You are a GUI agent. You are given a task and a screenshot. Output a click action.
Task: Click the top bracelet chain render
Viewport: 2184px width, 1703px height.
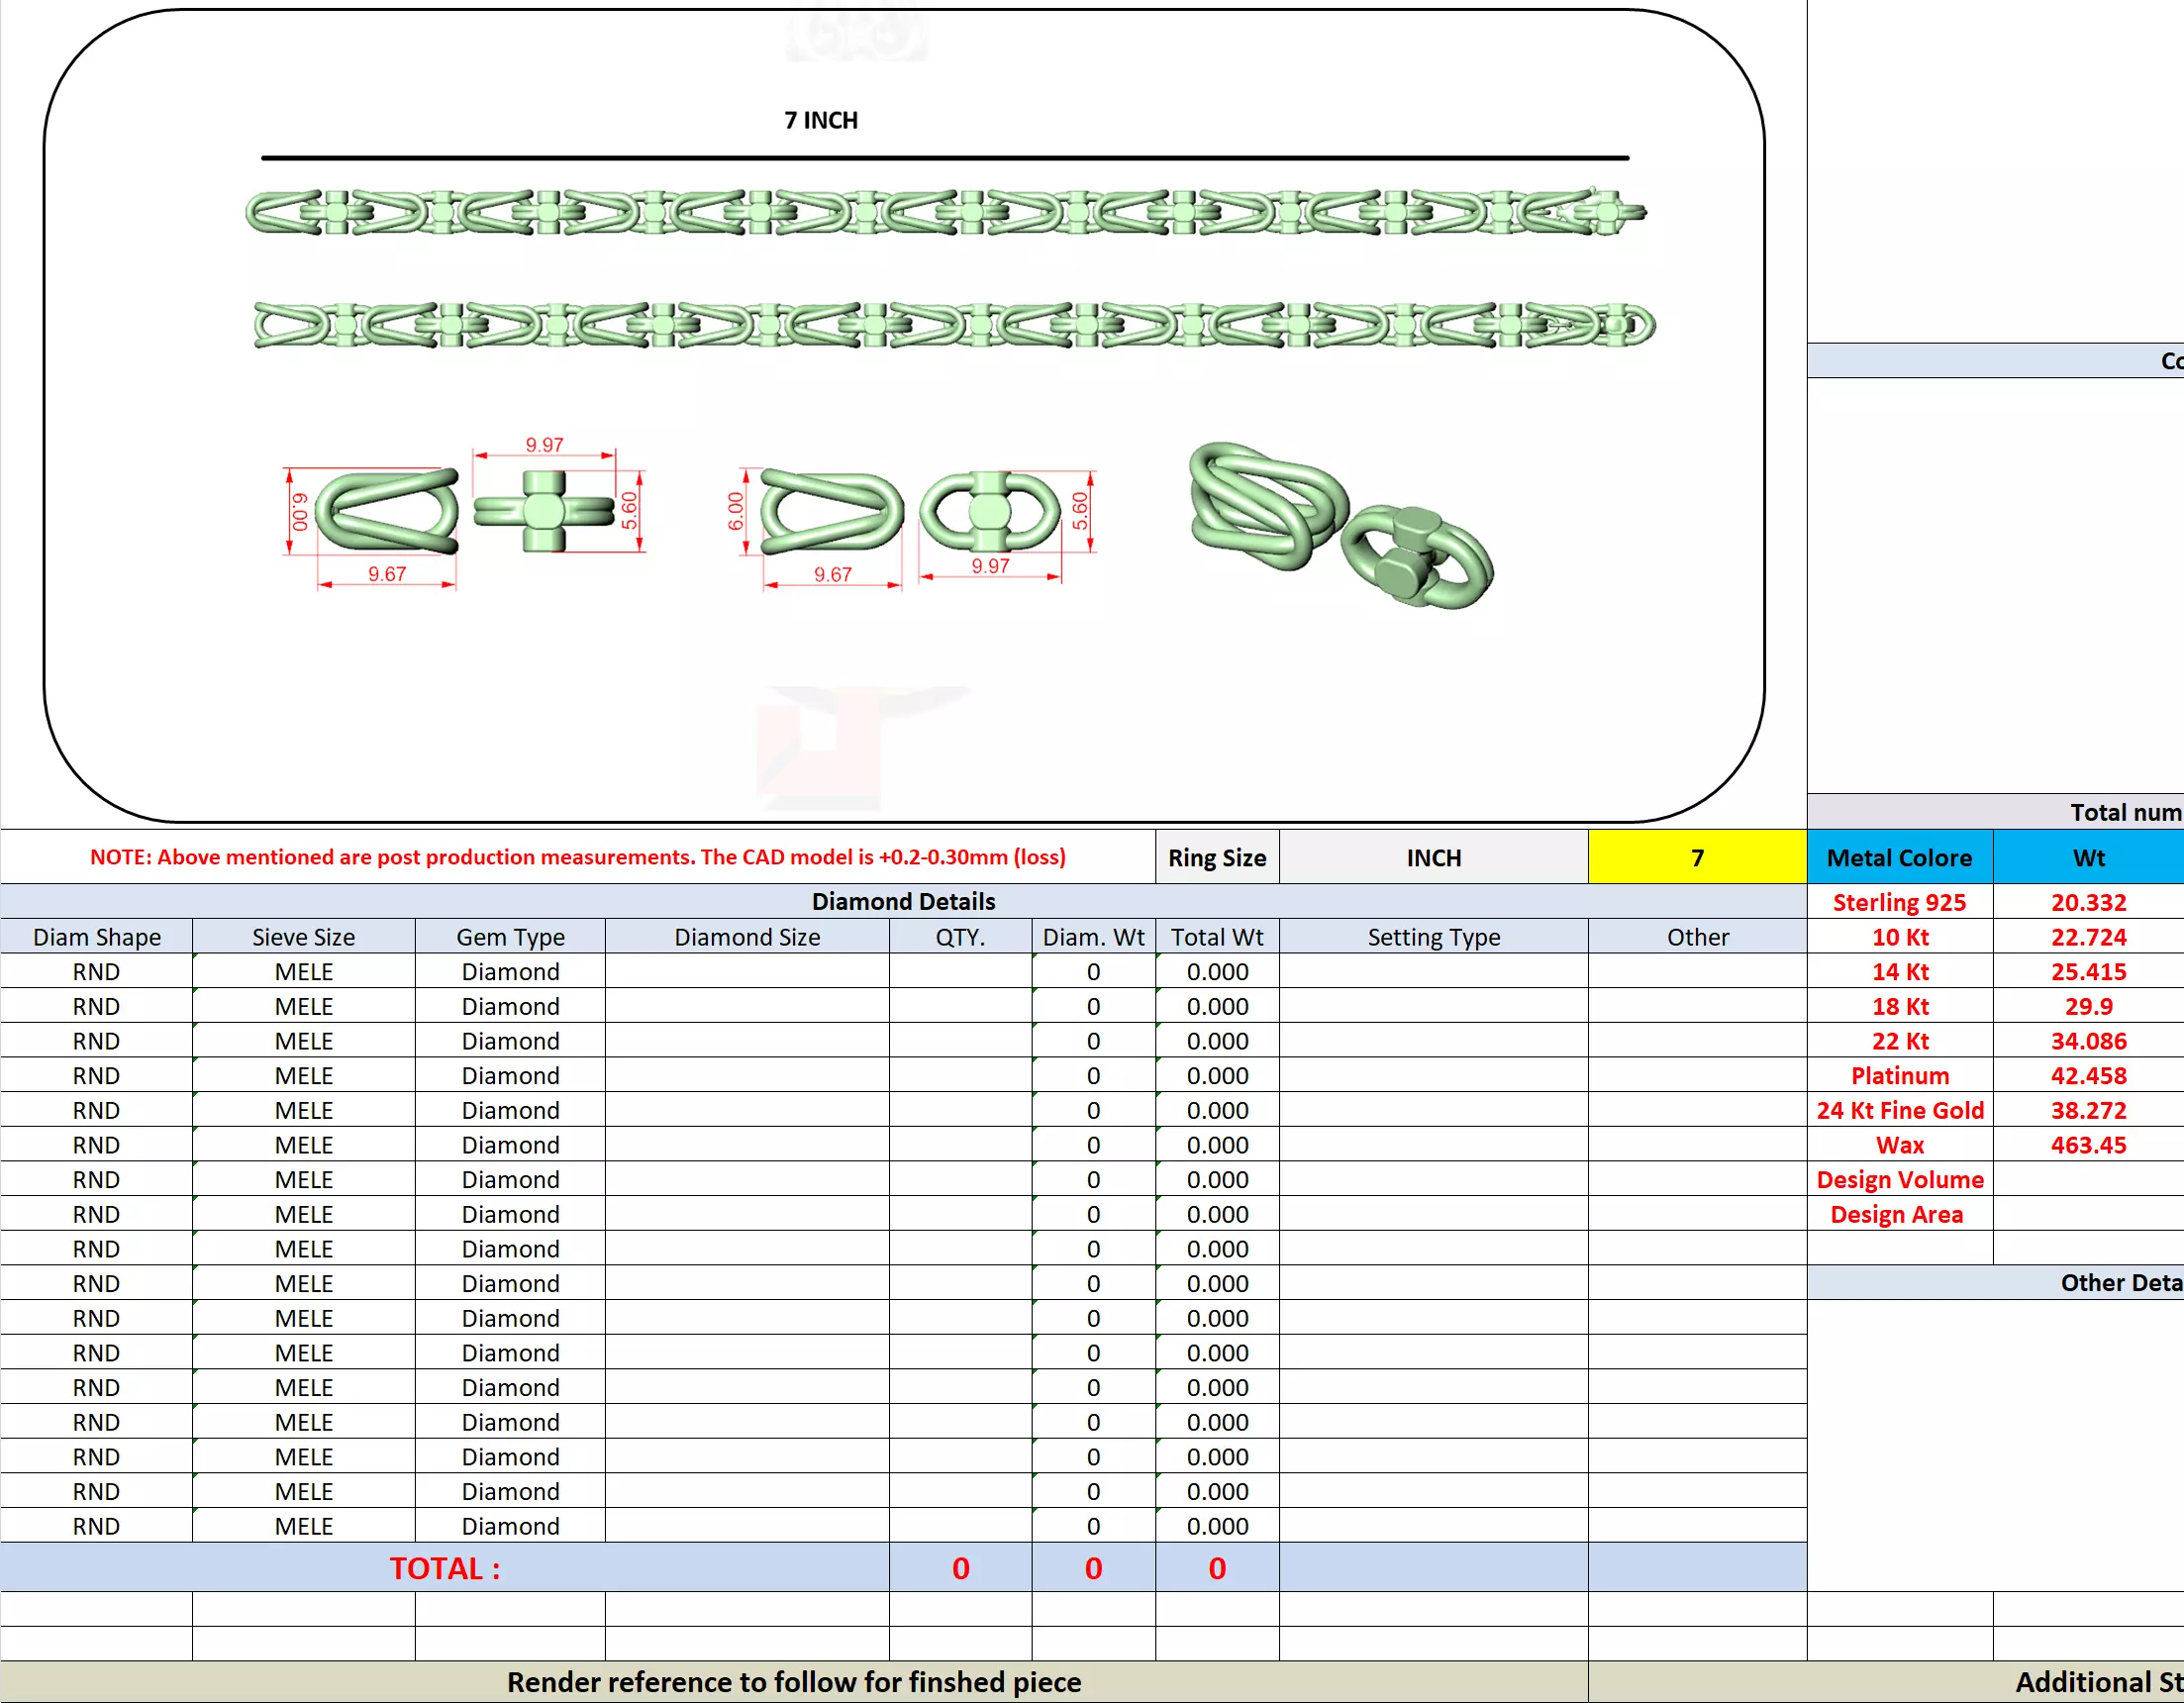tap(945, 212)
